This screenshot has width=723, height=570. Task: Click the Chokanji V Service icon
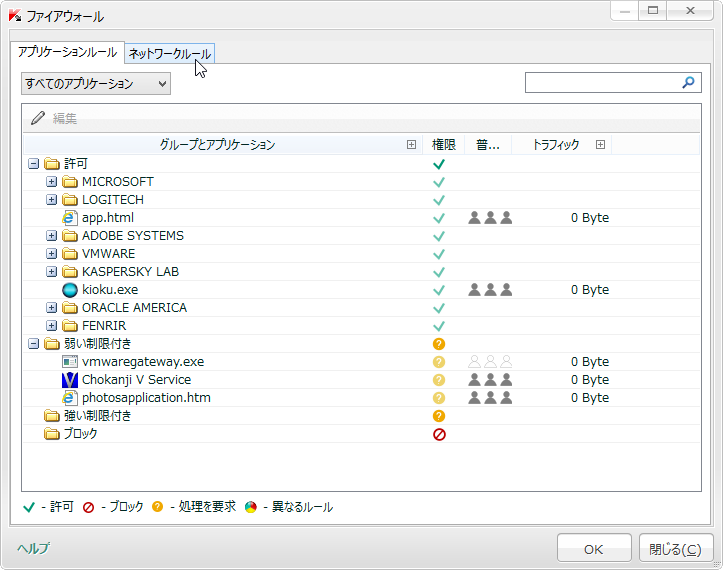(70, 380)
